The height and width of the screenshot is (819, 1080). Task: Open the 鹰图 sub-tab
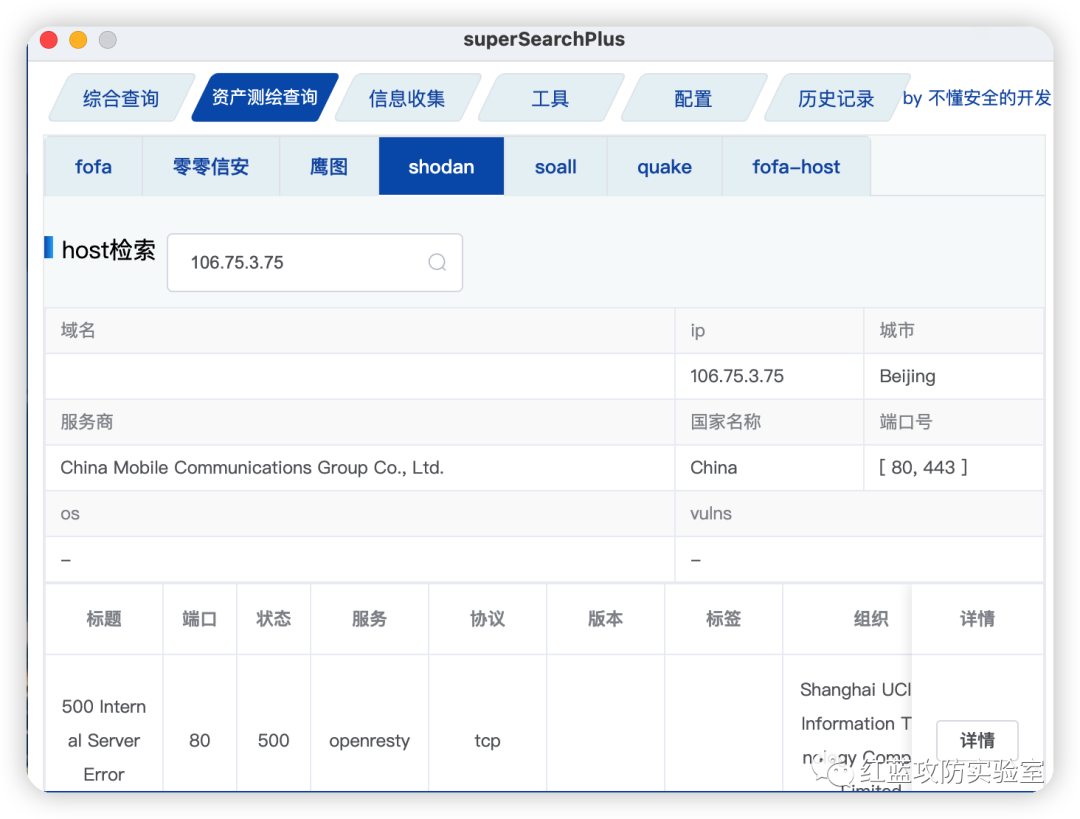pos(329,167)
